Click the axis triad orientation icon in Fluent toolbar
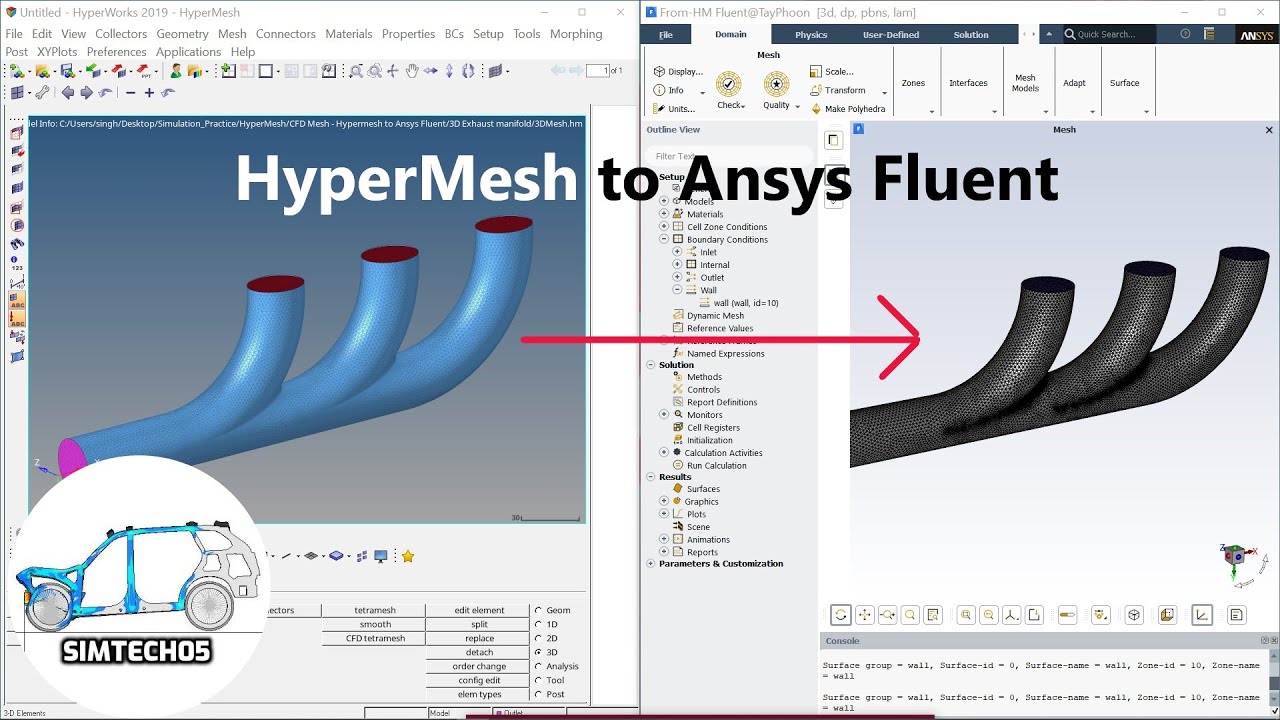Screen dimensions: 1280x720 click(x=1011, y=615)
